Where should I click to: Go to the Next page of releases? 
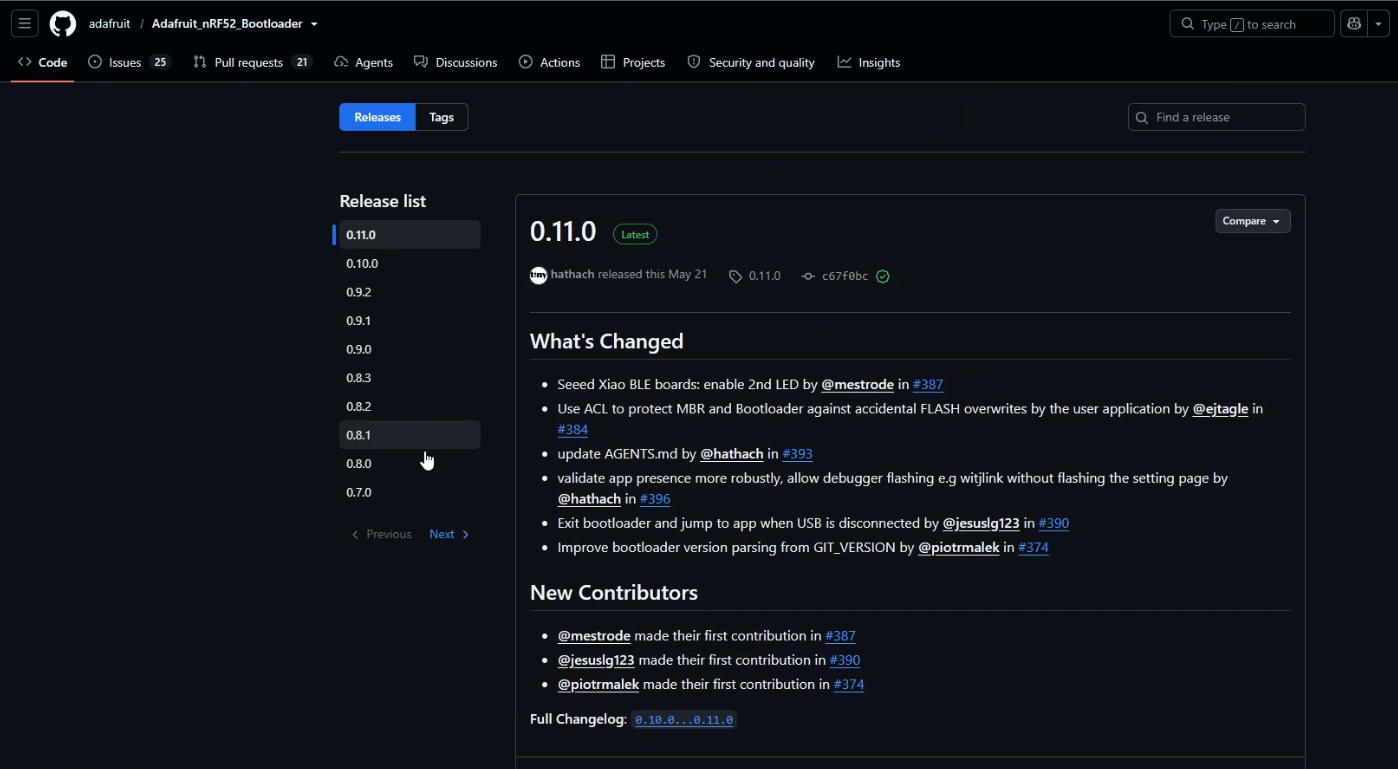click(x=449, y=534)
